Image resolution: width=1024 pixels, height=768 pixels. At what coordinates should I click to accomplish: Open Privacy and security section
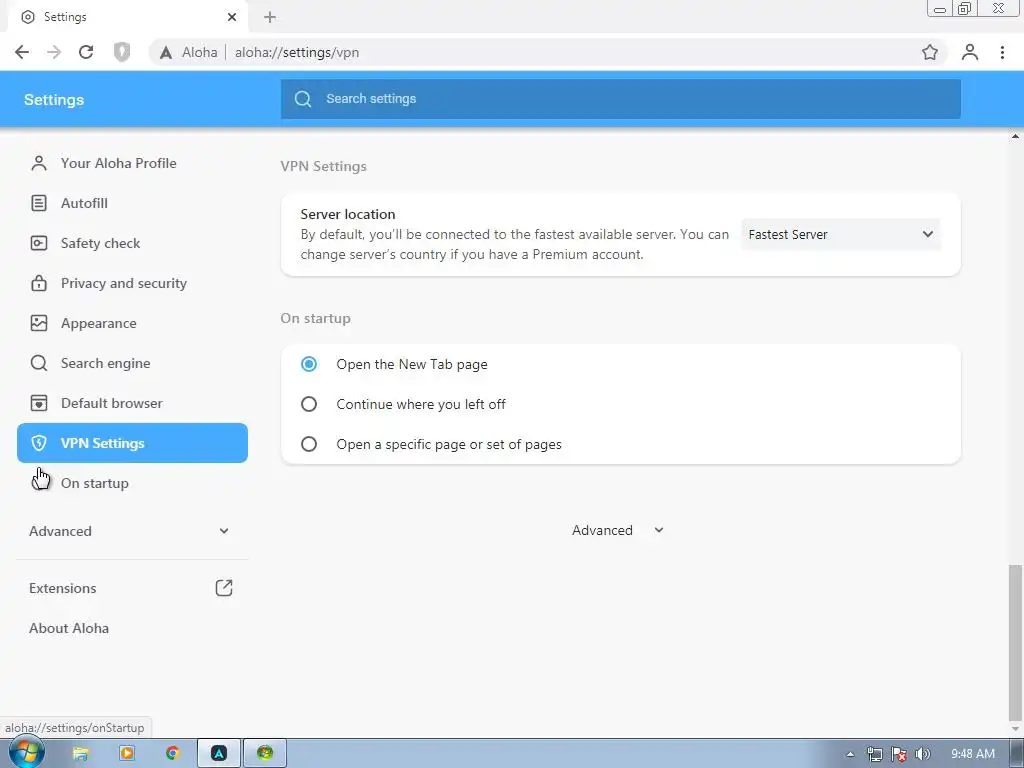[x=133, y=283]
